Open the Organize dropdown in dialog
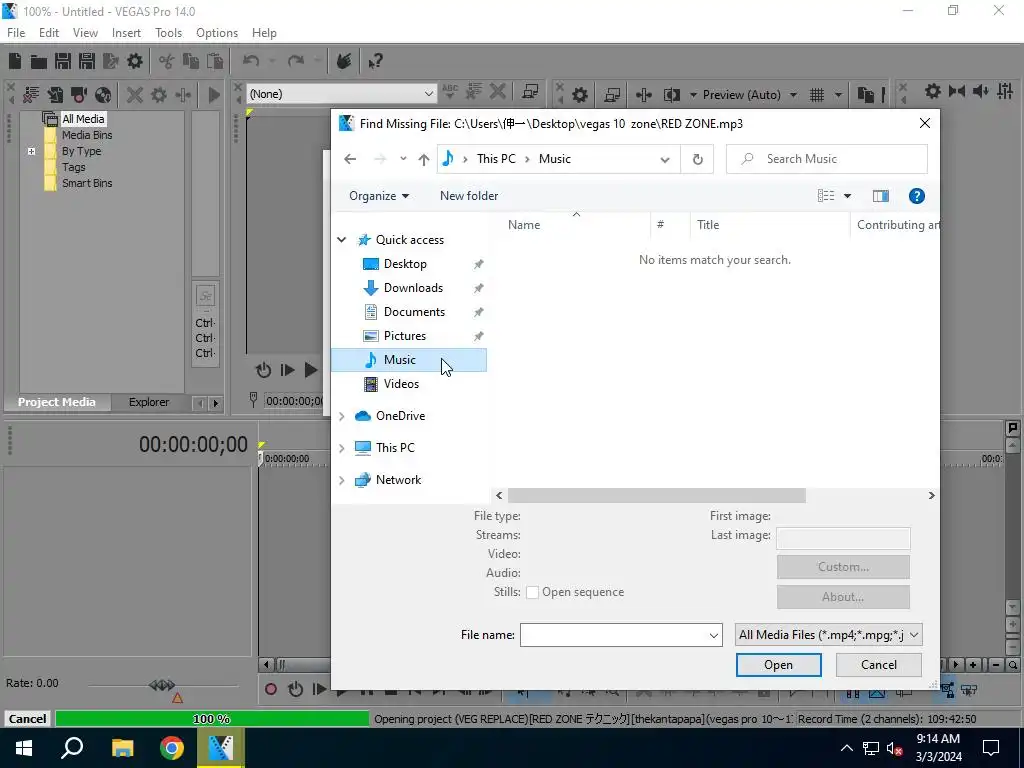 pyautogui.click(x=379, y=196)
